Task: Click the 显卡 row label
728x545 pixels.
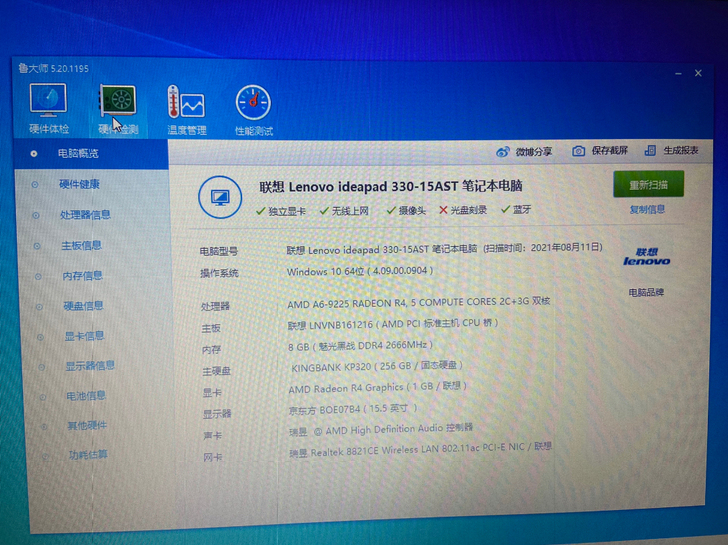Action: tap(212, 393)
